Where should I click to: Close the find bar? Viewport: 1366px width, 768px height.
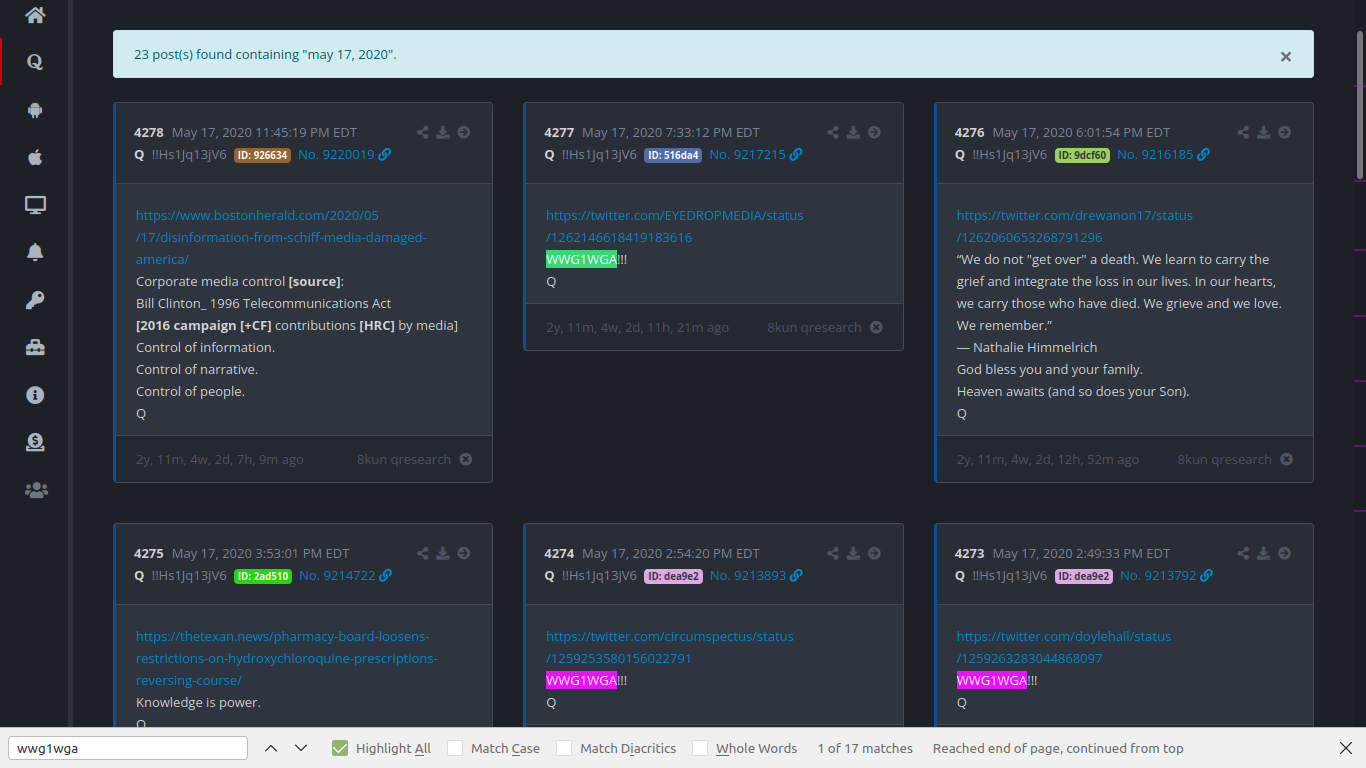(1346, 748)
